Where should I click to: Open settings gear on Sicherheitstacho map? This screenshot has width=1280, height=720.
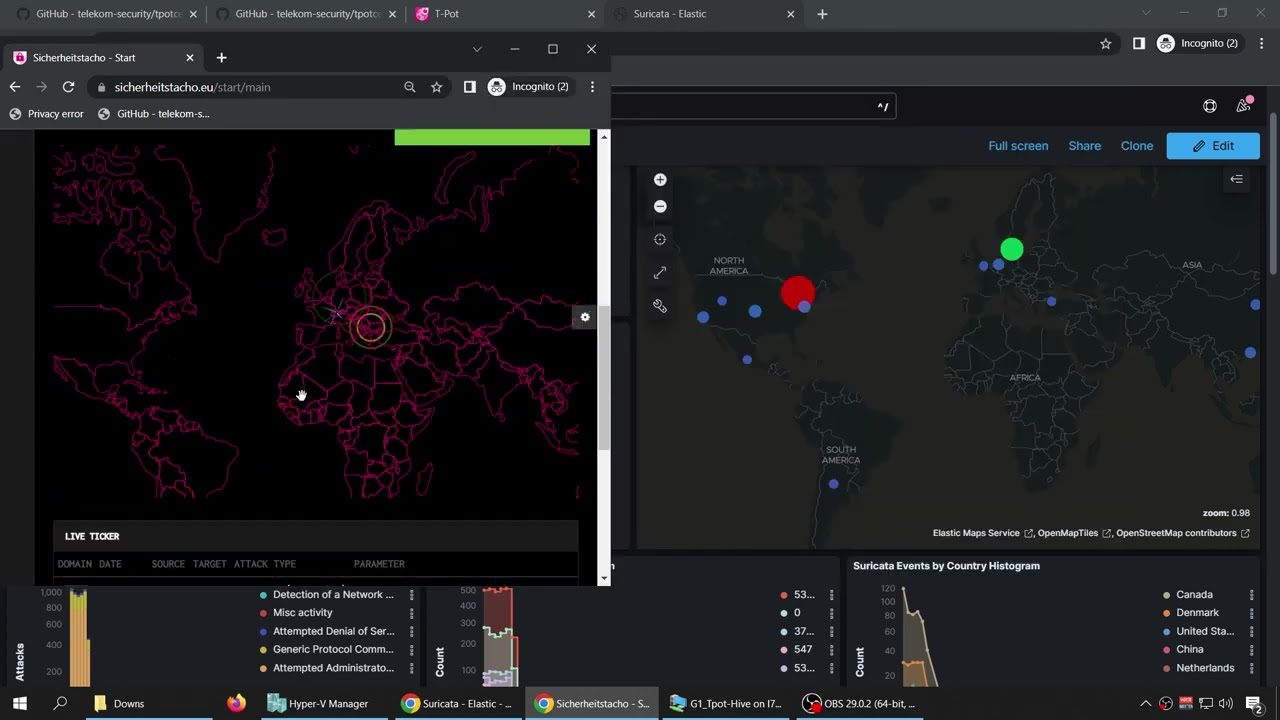pyautogui.click(x=585, y=317)
